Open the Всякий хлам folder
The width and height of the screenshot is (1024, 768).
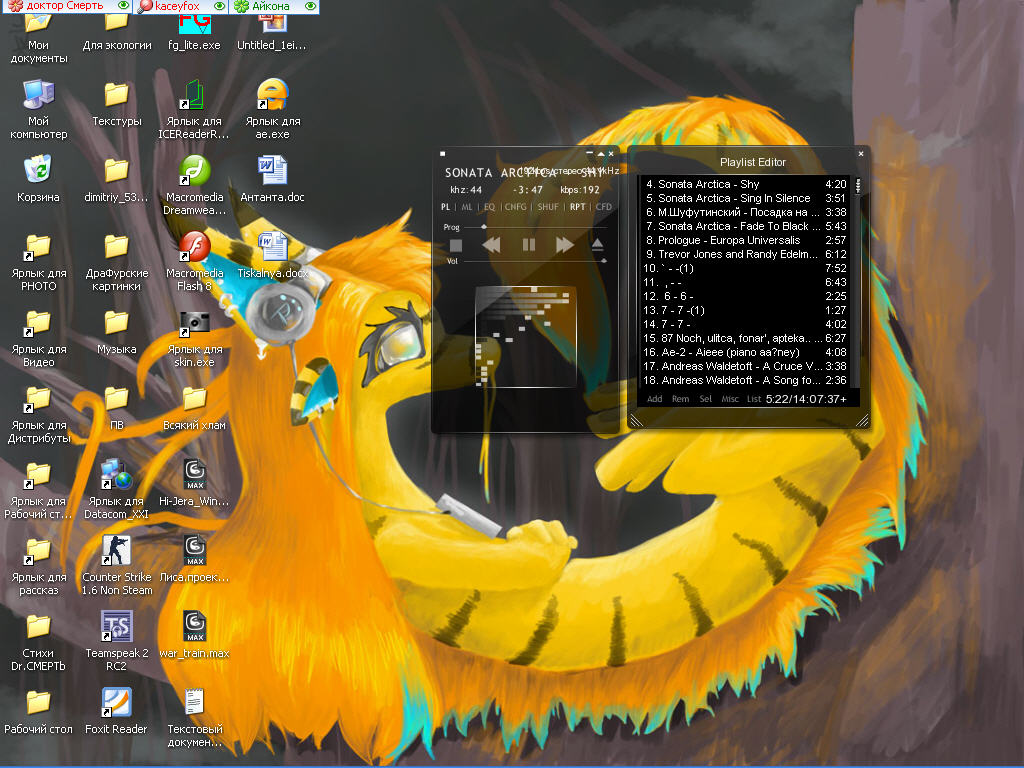[x=195, y=400]
